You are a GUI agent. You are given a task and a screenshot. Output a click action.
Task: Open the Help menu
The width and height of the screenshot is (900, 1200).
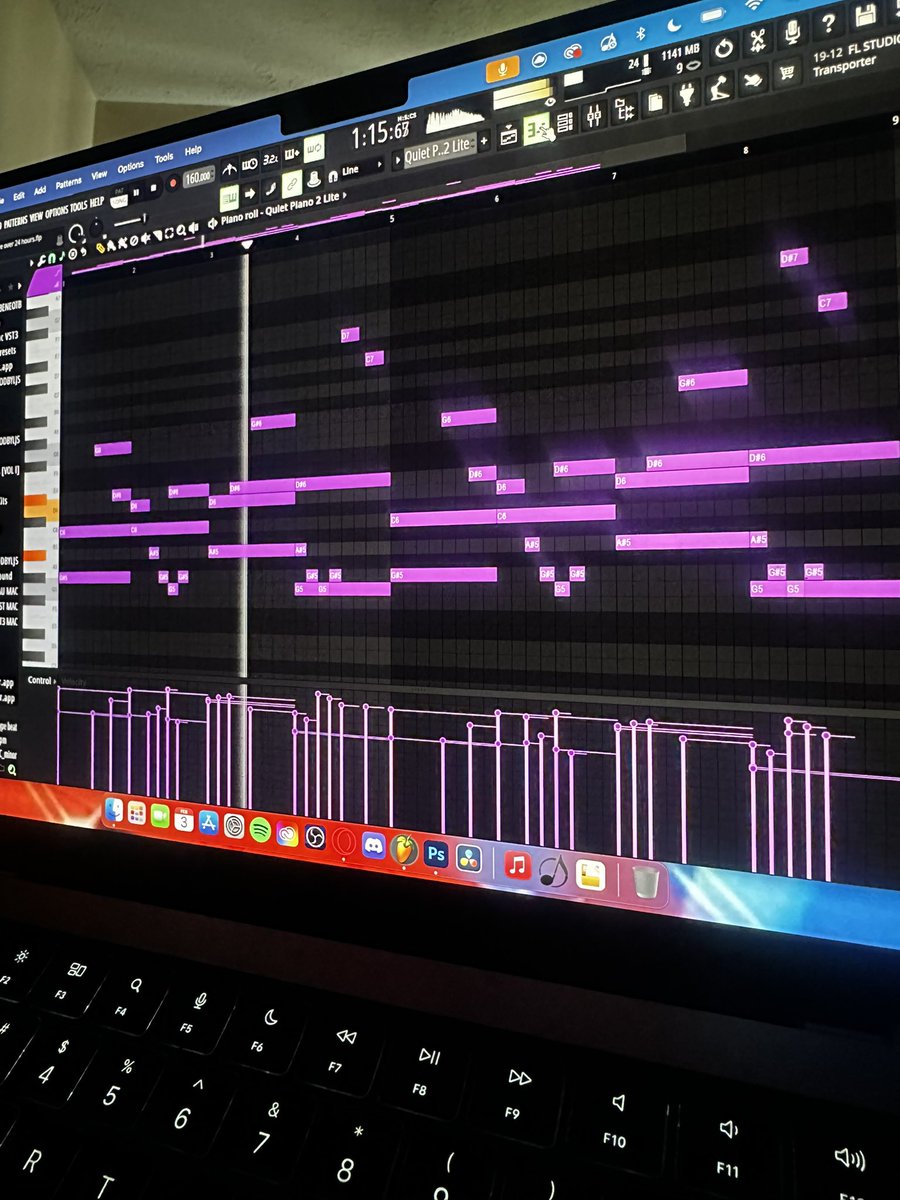tap(193, 150)
